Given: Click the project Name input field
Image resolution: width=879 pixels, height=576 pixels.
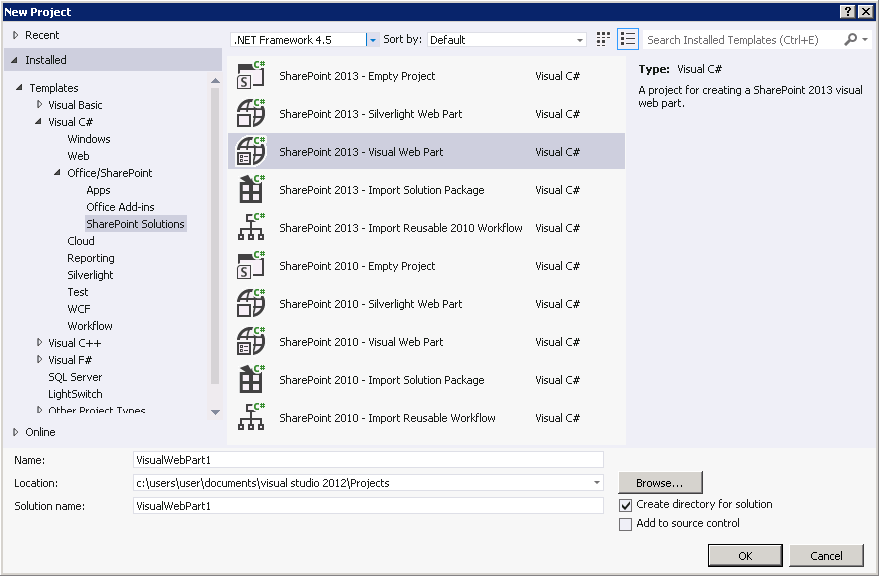Looking at the screenshot, I should coord(368,460).
